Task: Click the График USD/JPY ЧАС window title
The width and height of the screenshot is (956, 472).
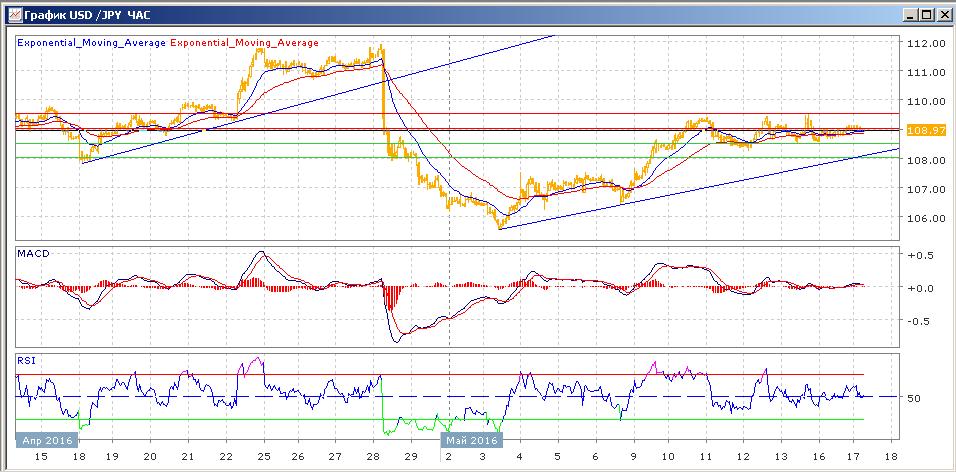Action: (x=82, y=14)
